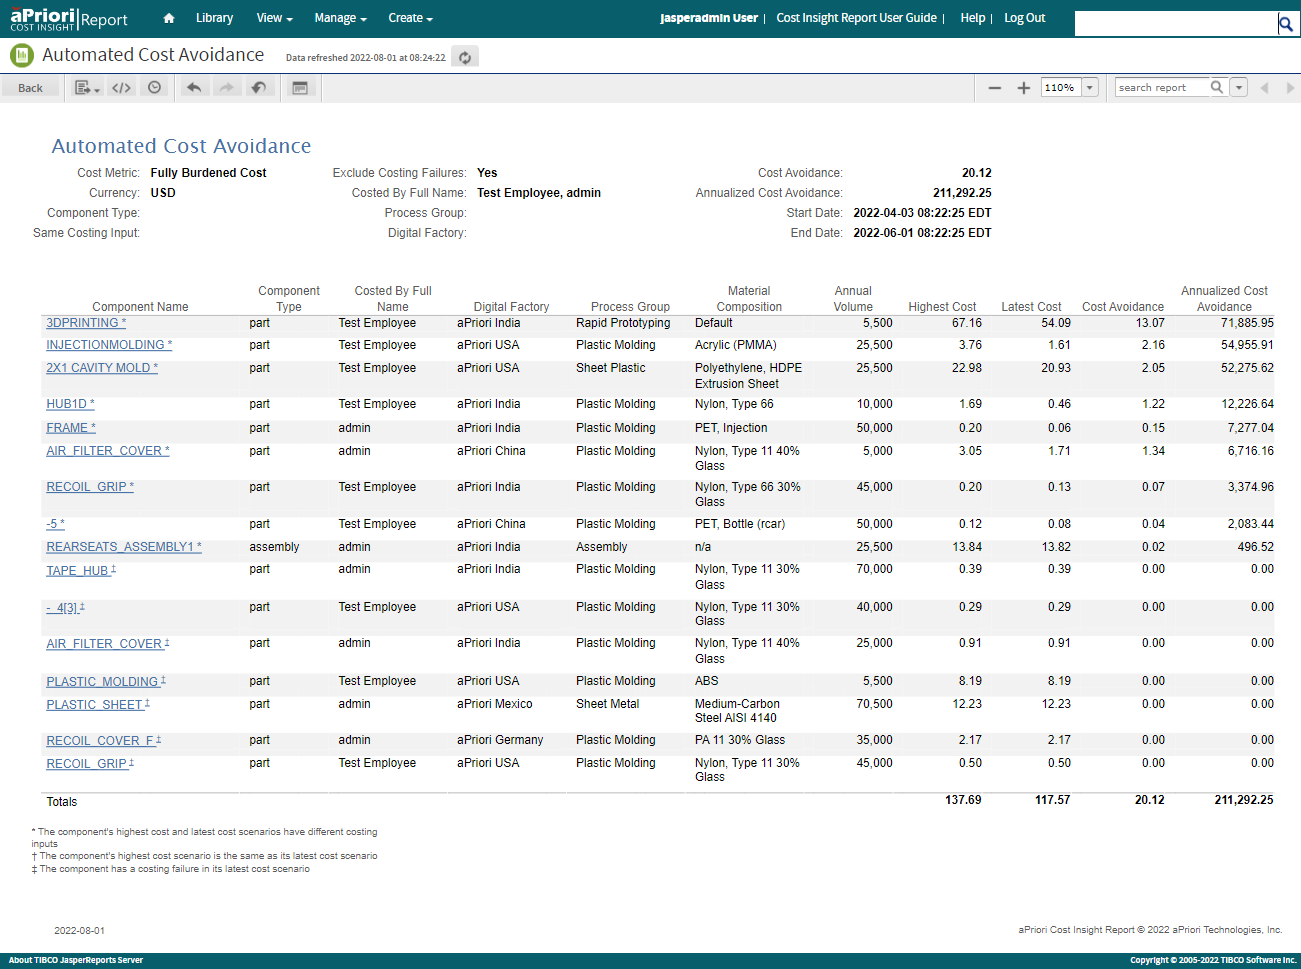1301x969 pixels.
Task: Refresh the report data
Action: (x=465, y=57)
